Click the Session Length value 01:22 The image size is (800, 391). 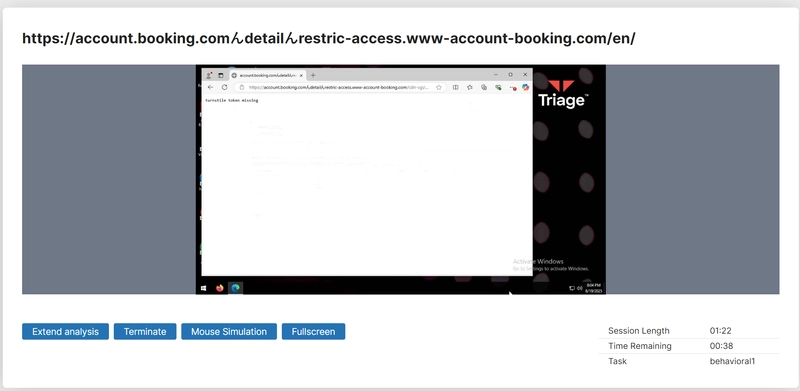[720, 331]
